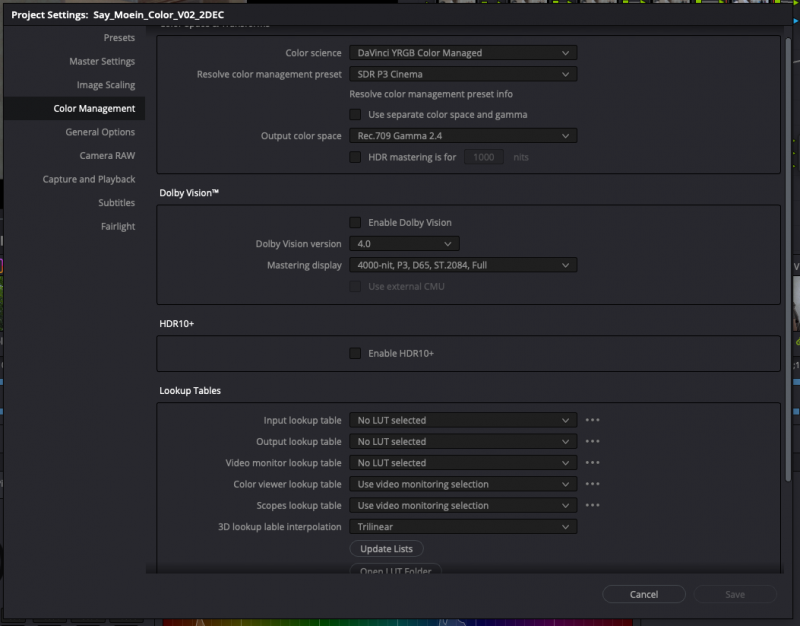Enable Use separate color space and gamma
The width and height of the screenshot is (800, 626).
[x=355, y=115]
